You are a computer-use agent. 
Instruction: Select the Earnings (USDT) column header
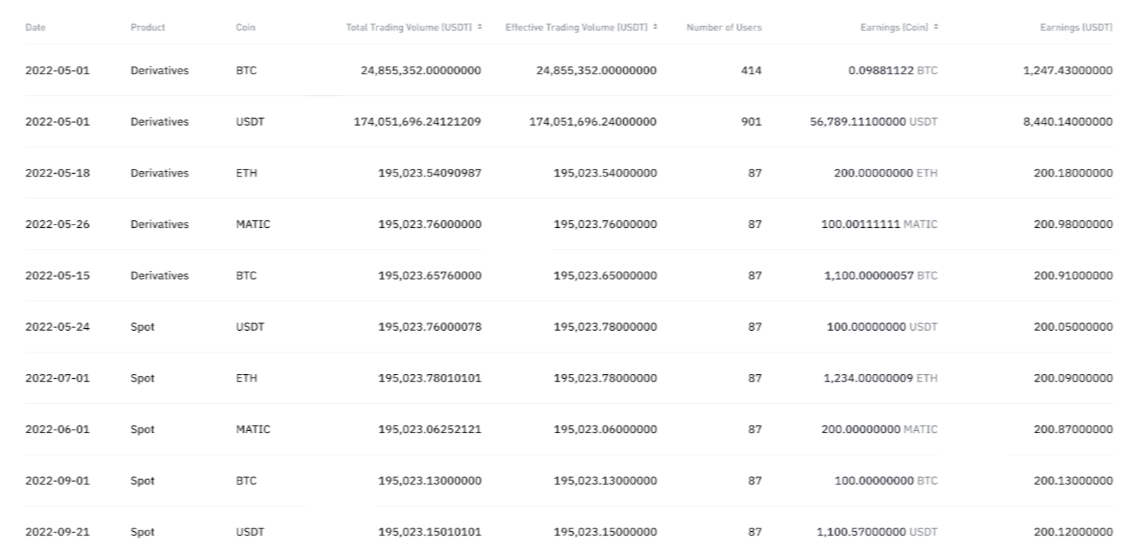[1076, 27]
